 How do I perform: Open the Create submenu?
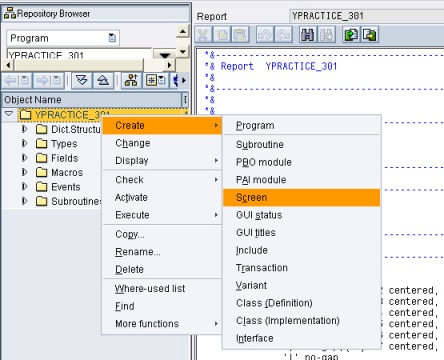coord(162,125)
